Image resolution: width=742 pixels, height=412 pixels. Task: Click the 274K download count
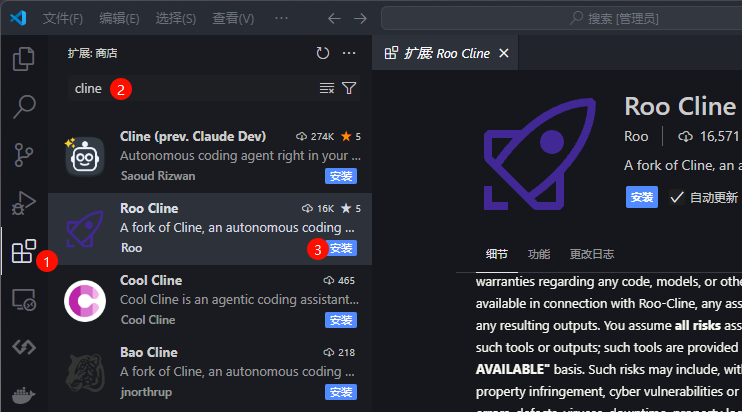[x=315, y=137]
